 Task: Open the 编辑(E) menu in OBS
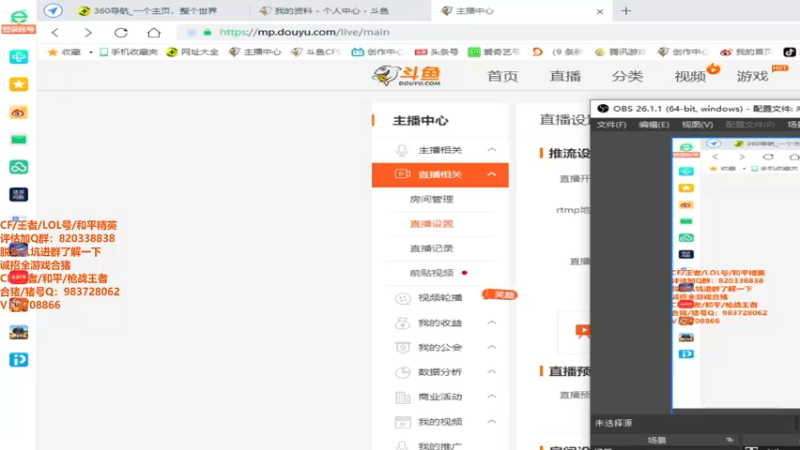(654, 124)
